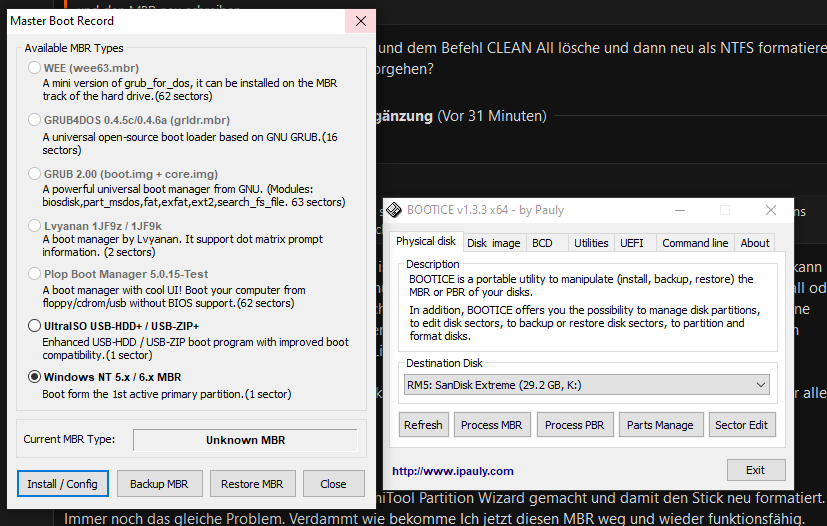827x526 pixels.
Task: Click the Close button in Master Boot Record
Action: tap(333, 484)
